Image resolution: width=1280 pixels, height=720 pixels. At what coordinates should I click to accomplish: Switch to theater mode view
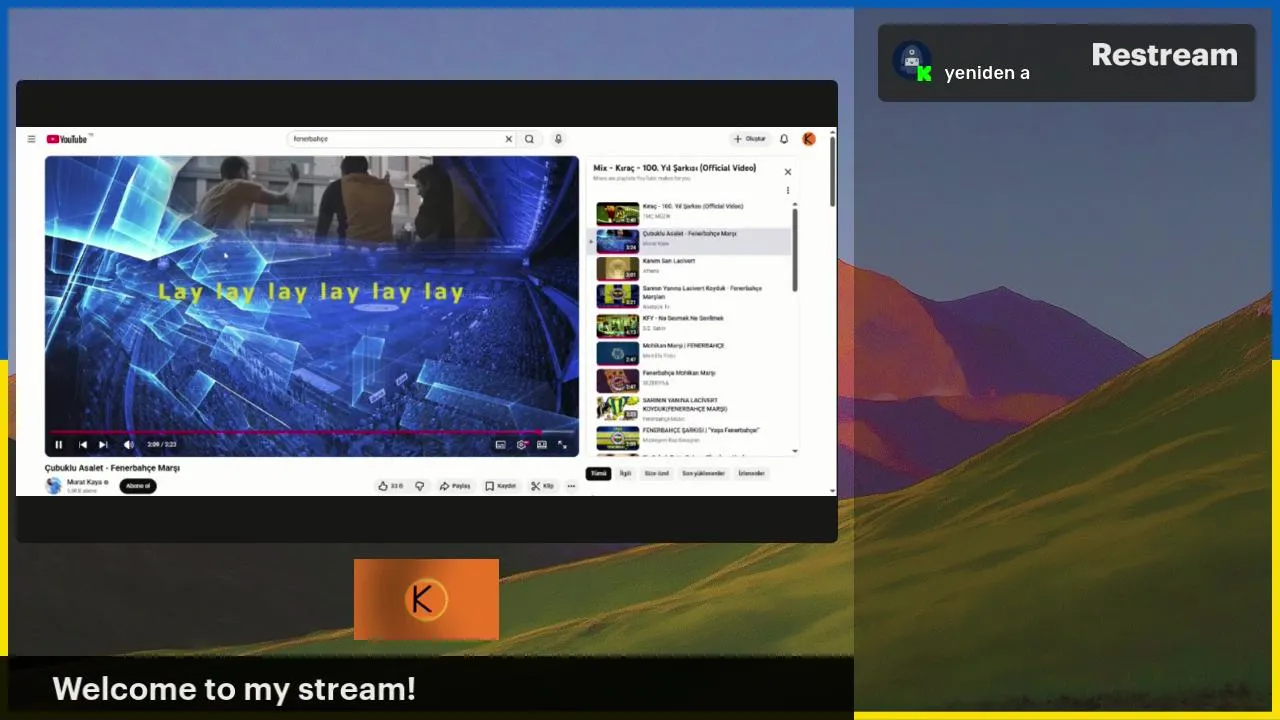click(x=542, y=445)
